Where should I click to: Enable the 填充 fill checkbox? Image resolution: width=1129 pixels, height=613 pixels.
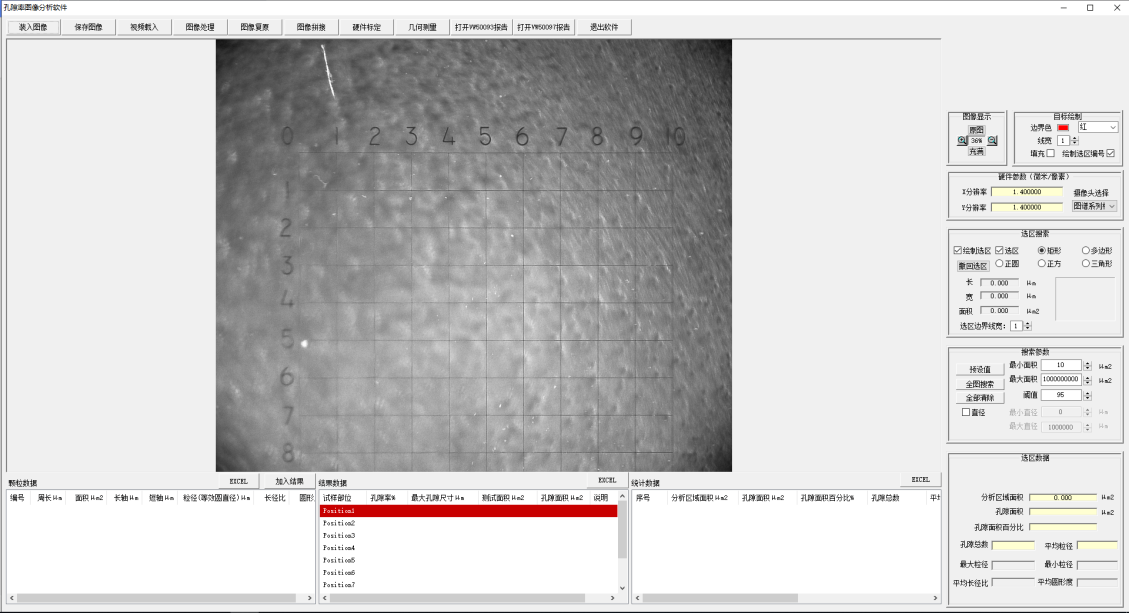(1050, 154)
